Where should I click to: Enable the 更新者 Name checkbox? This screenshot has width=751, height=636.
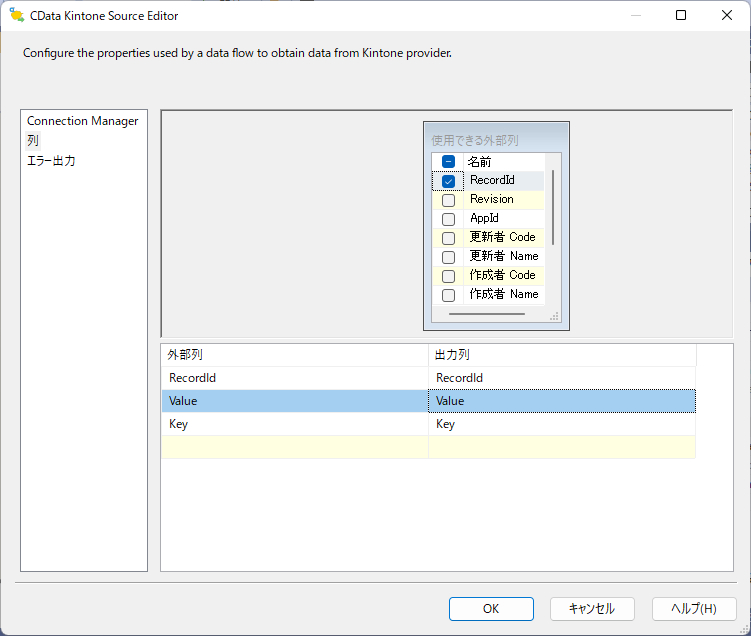(x=448, y=257)
